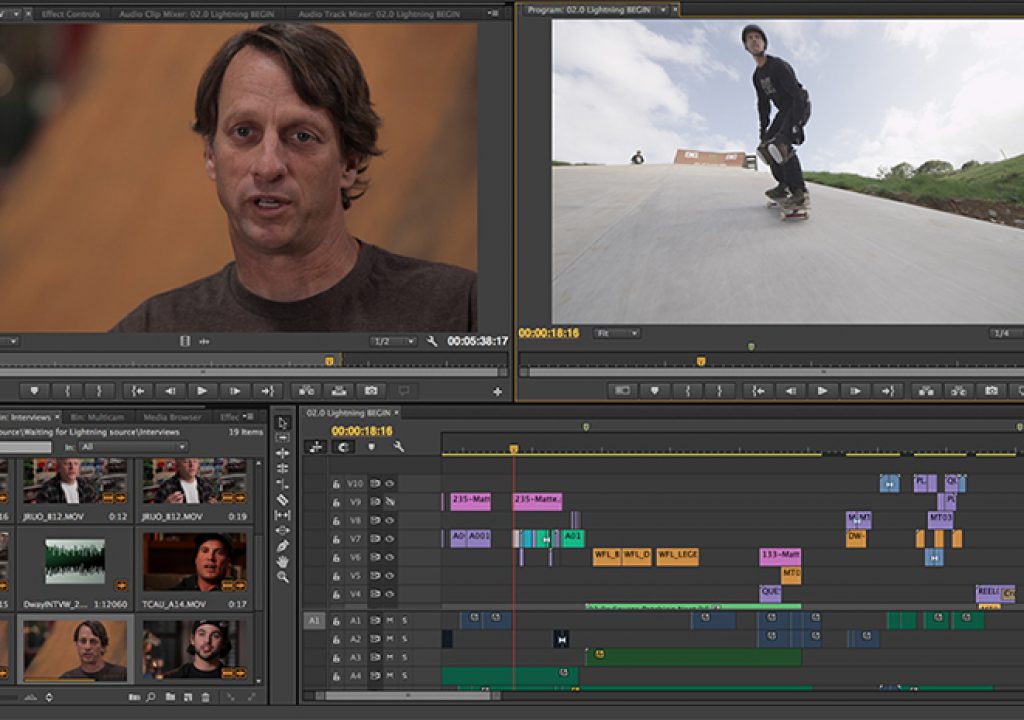
Task: Select TCAU_A14.MOV clip thumbnail
Action: point(194,562)
